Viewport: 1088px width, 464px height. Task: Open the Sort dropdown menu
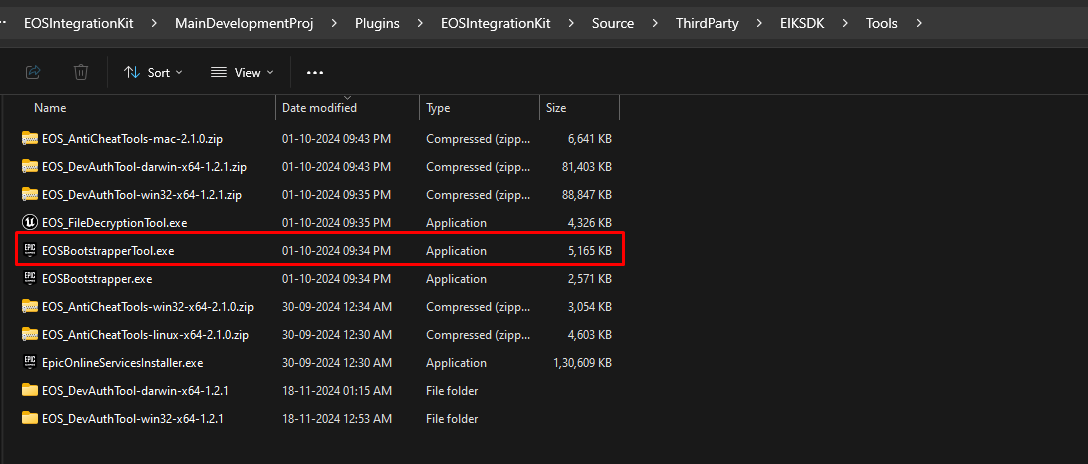[153, 72]
